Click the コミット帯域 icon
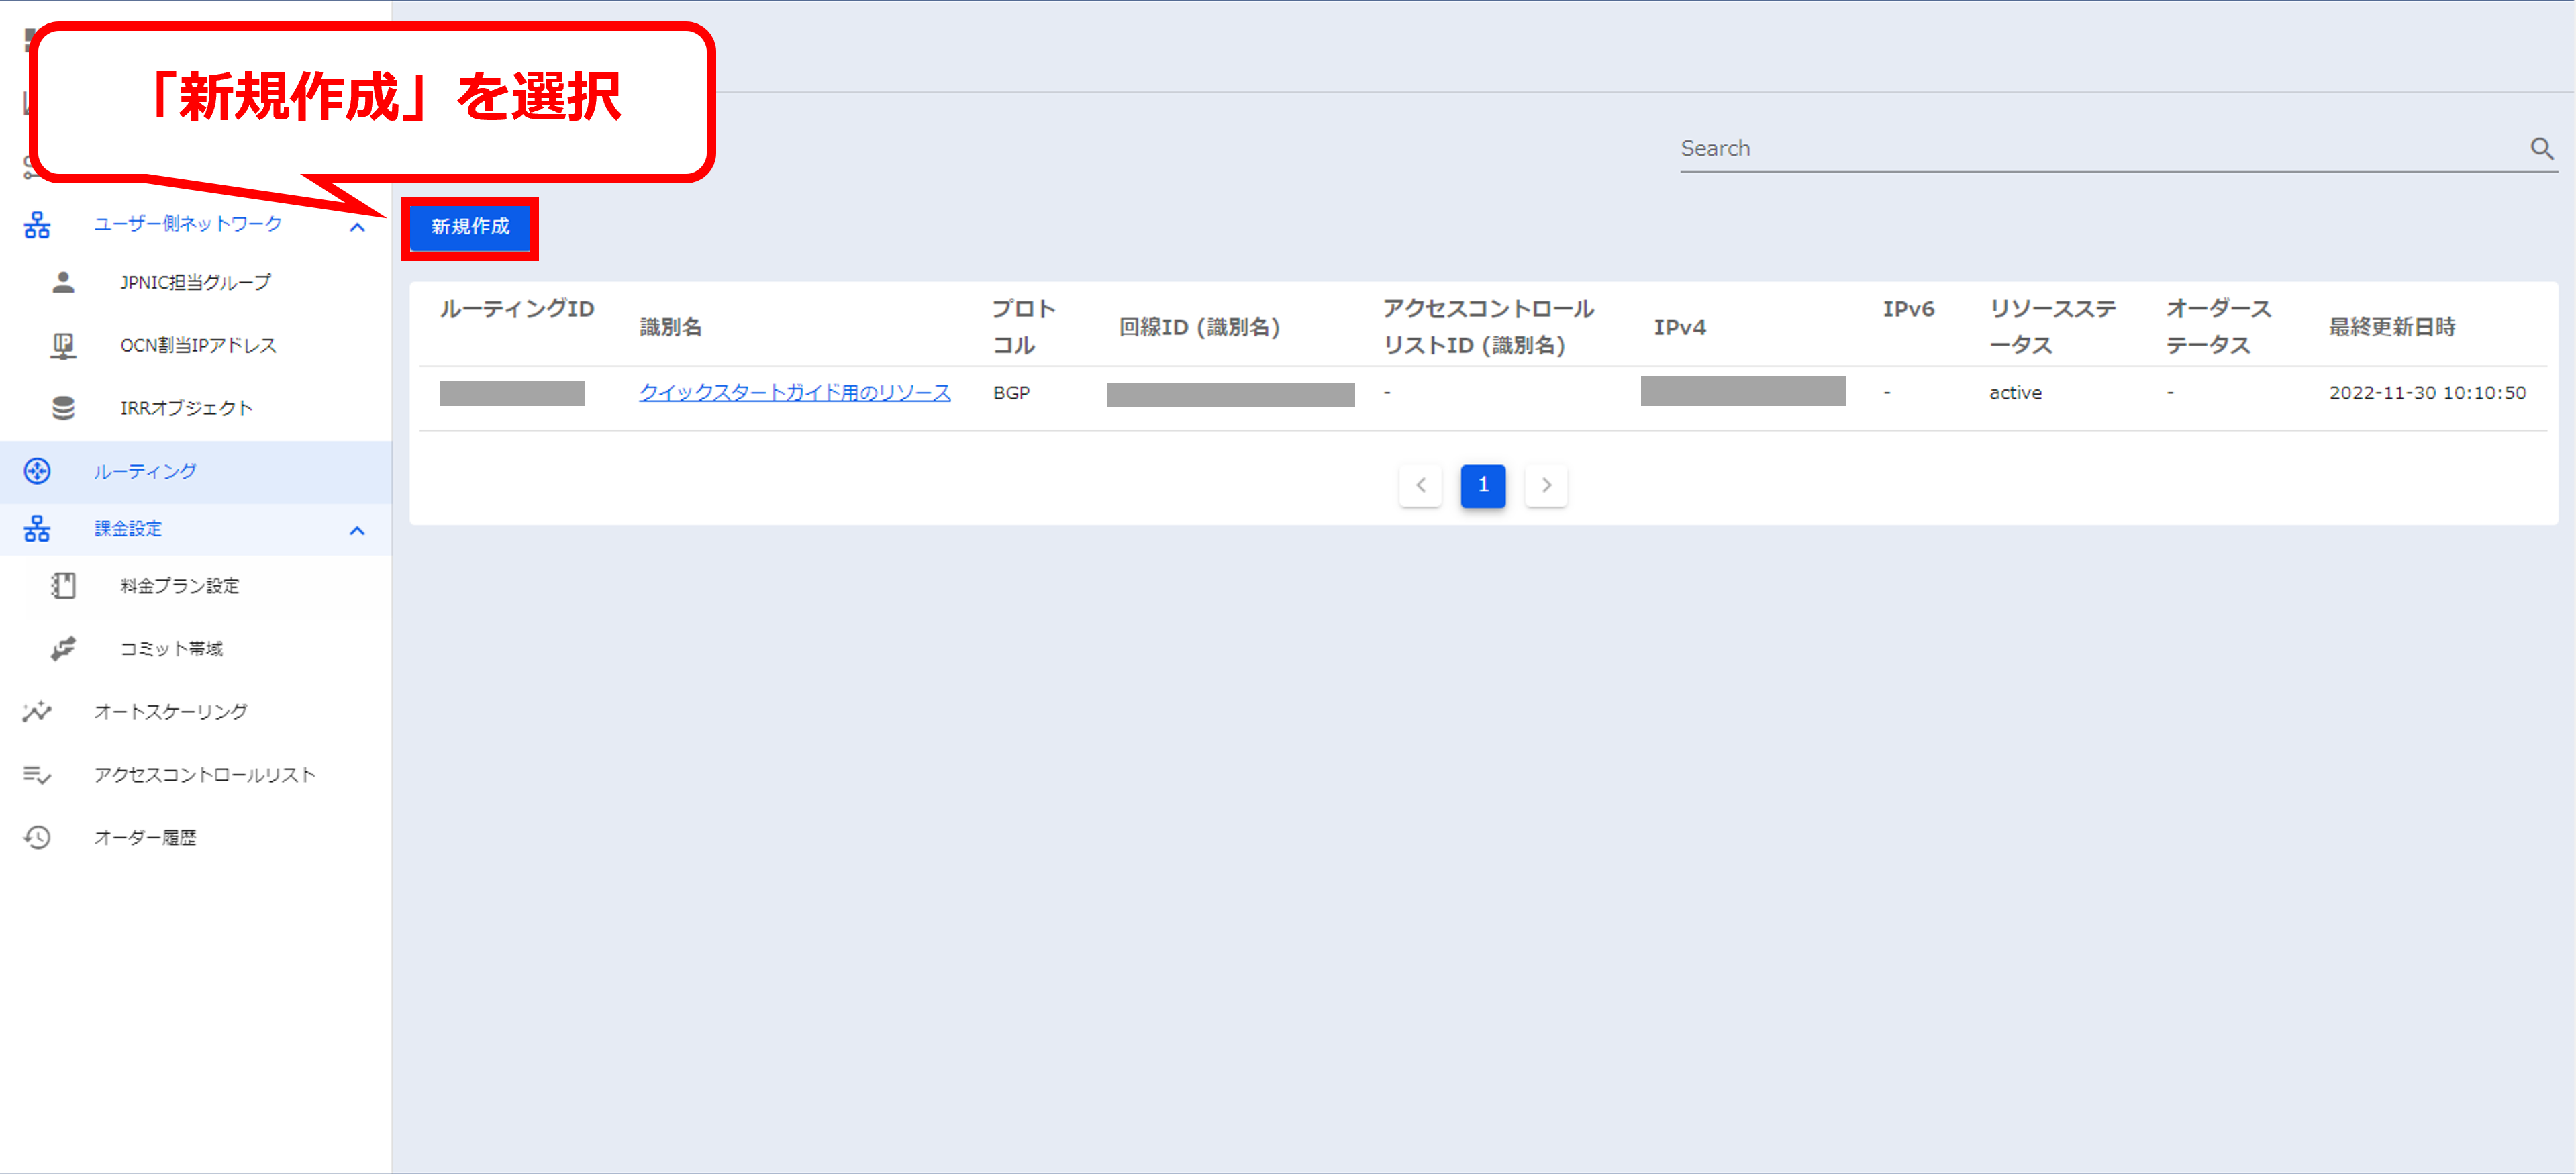Viewport: 2576px width, 1174px height. coord(63,649)
